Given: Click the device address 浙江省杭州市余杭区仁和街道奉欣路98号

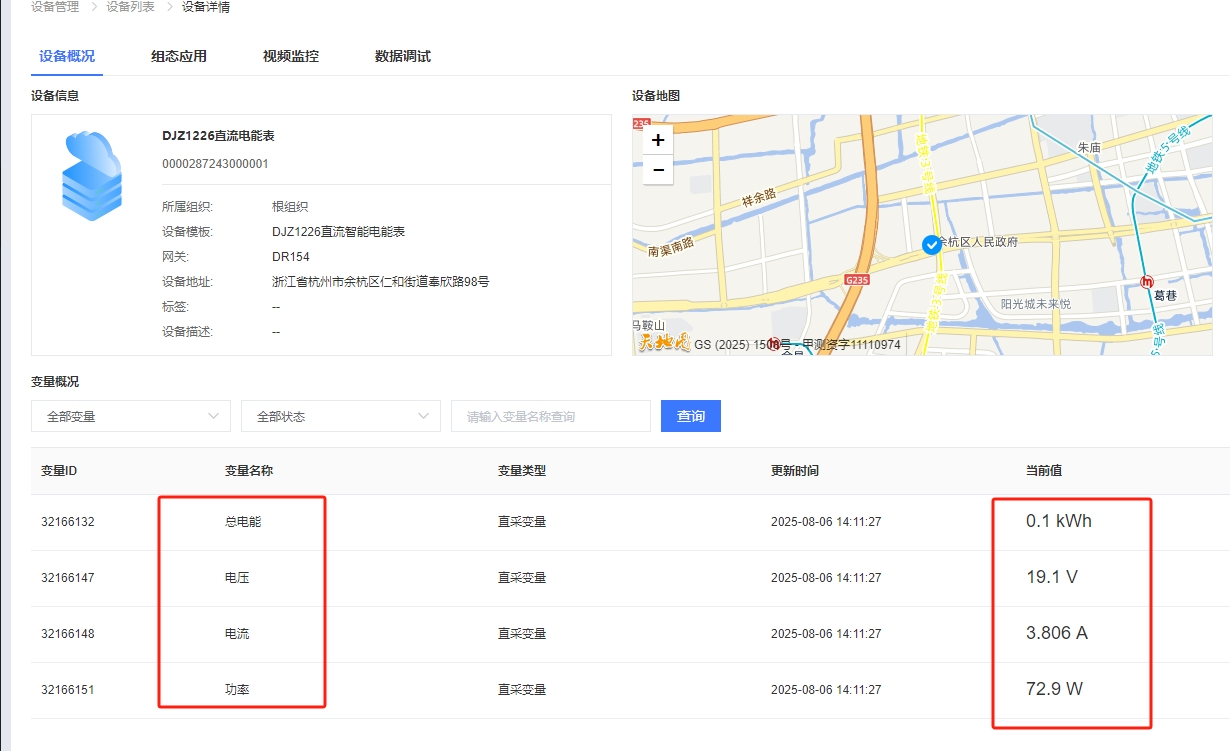Looking at the screenshot, I should [381, 282].
